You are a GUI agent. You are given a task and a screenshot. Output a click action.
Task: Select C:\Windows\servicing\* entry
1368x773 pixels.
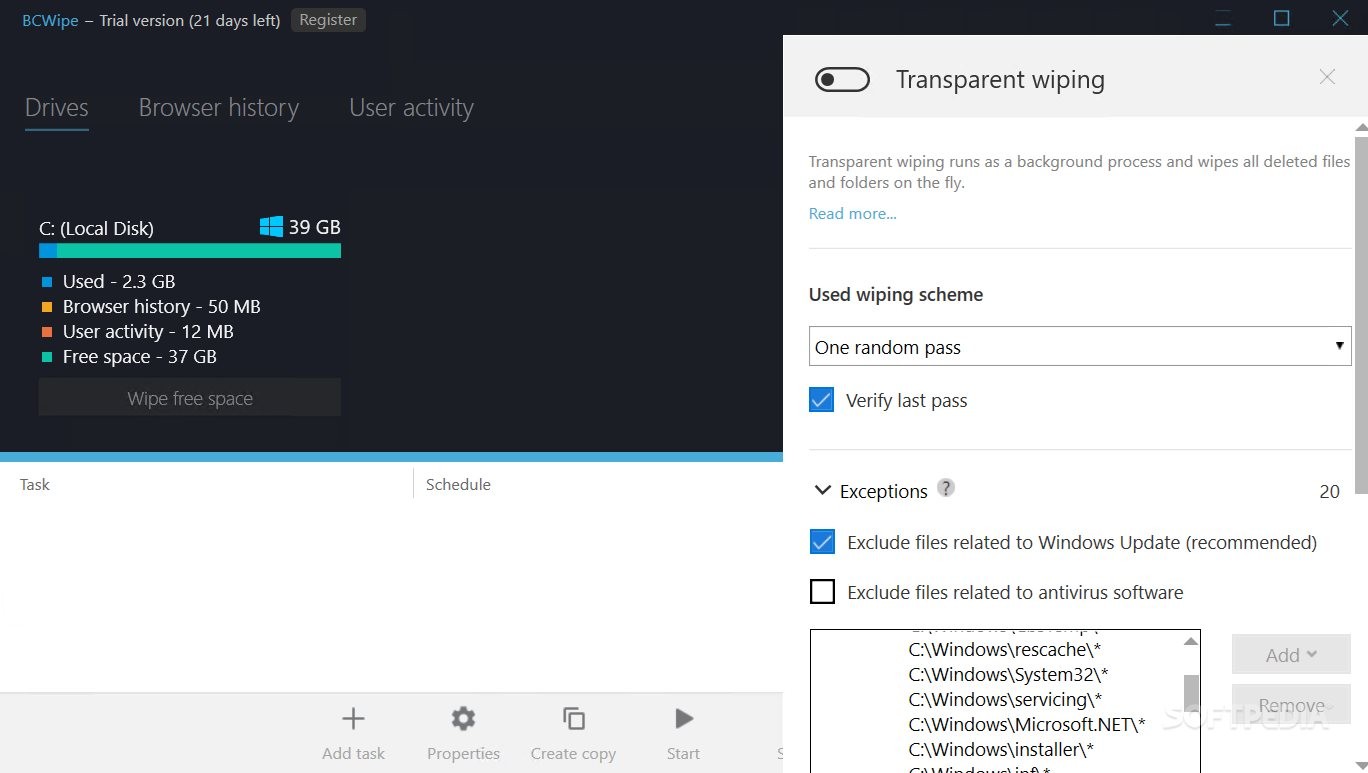tap(1005, 699)
